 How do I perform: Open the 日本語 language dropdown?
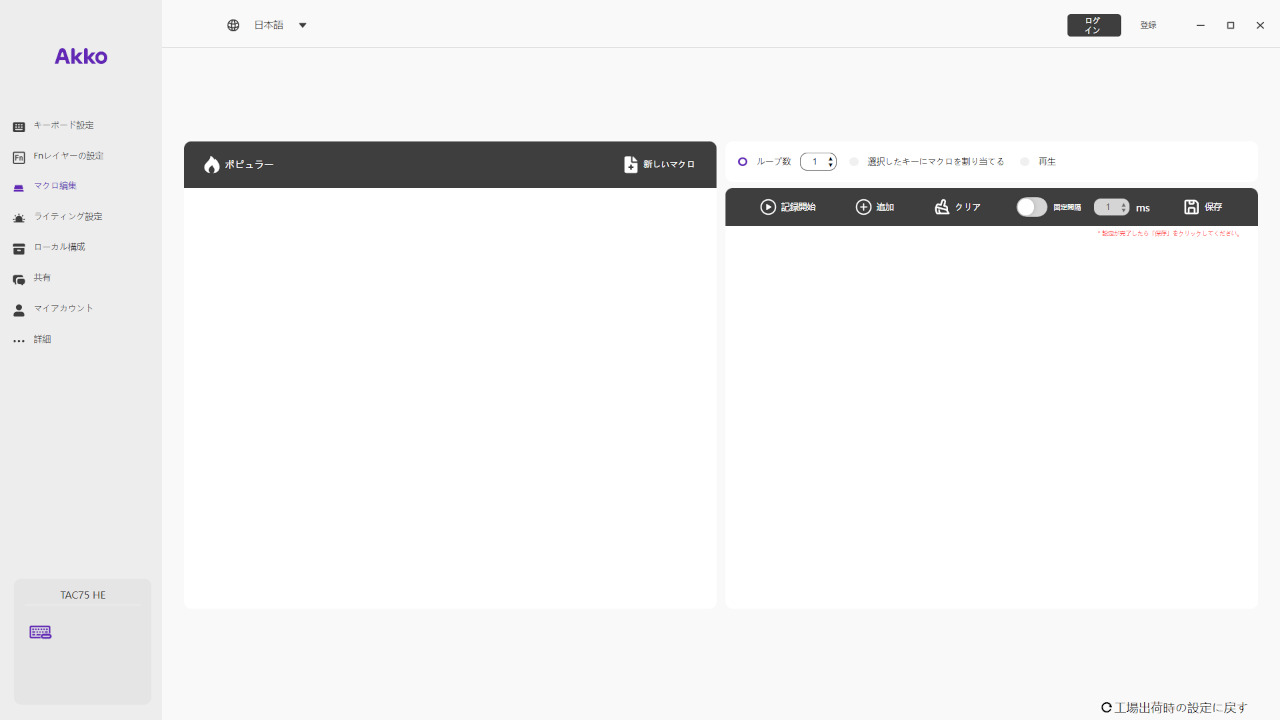pos(280,25)
